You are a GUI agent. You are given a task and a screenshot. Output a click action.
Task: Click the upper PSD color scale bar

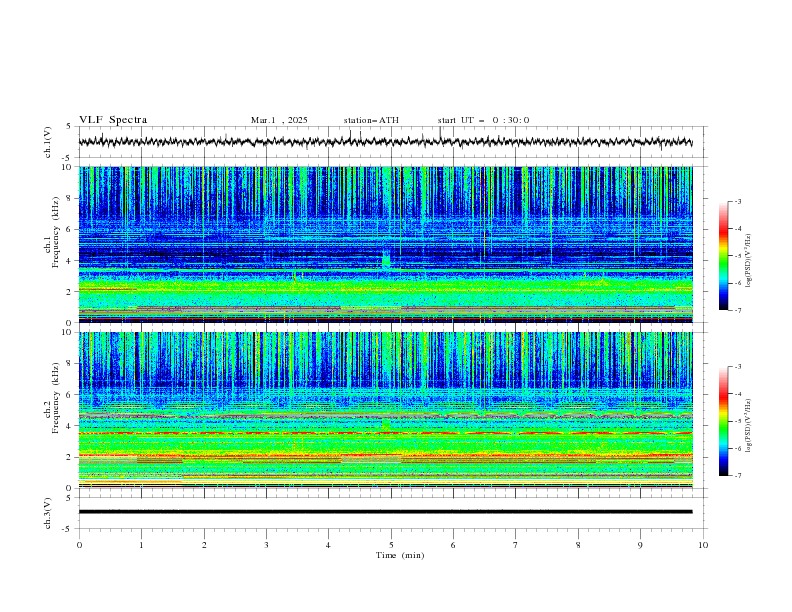pos(723,255)
